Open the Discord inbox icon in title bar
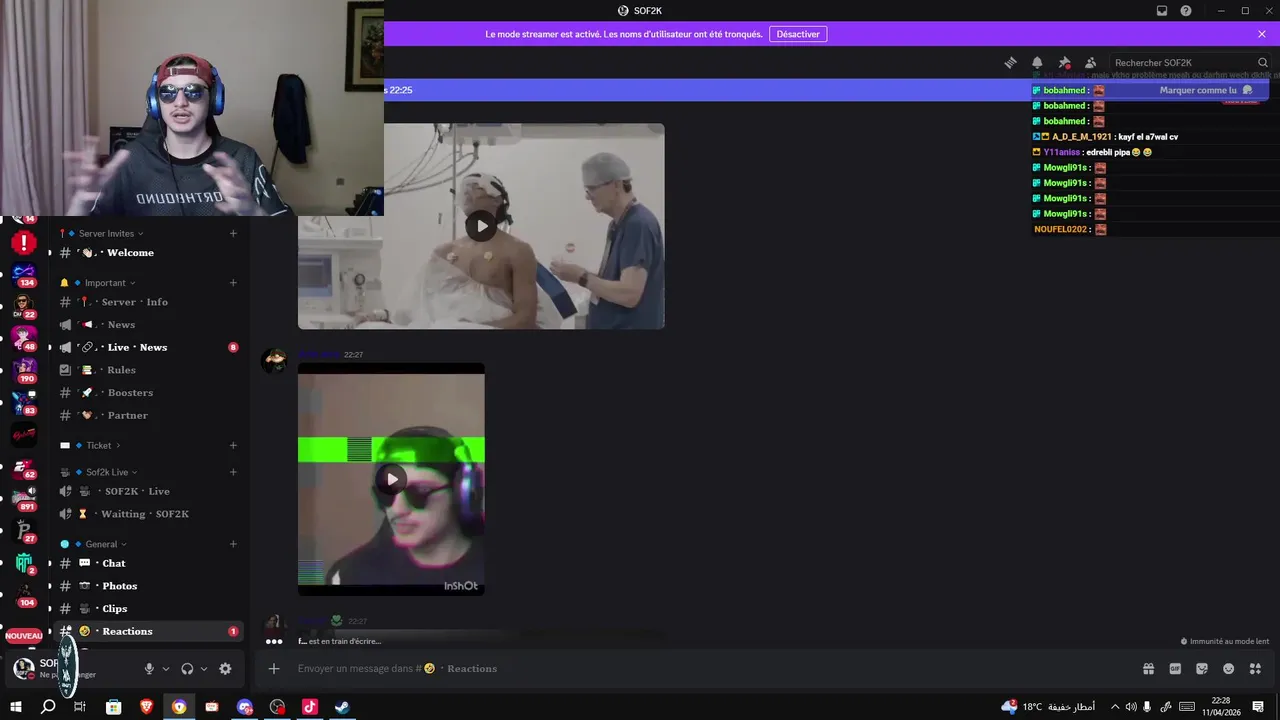 pyautogui.click(x=1162, y=11)
